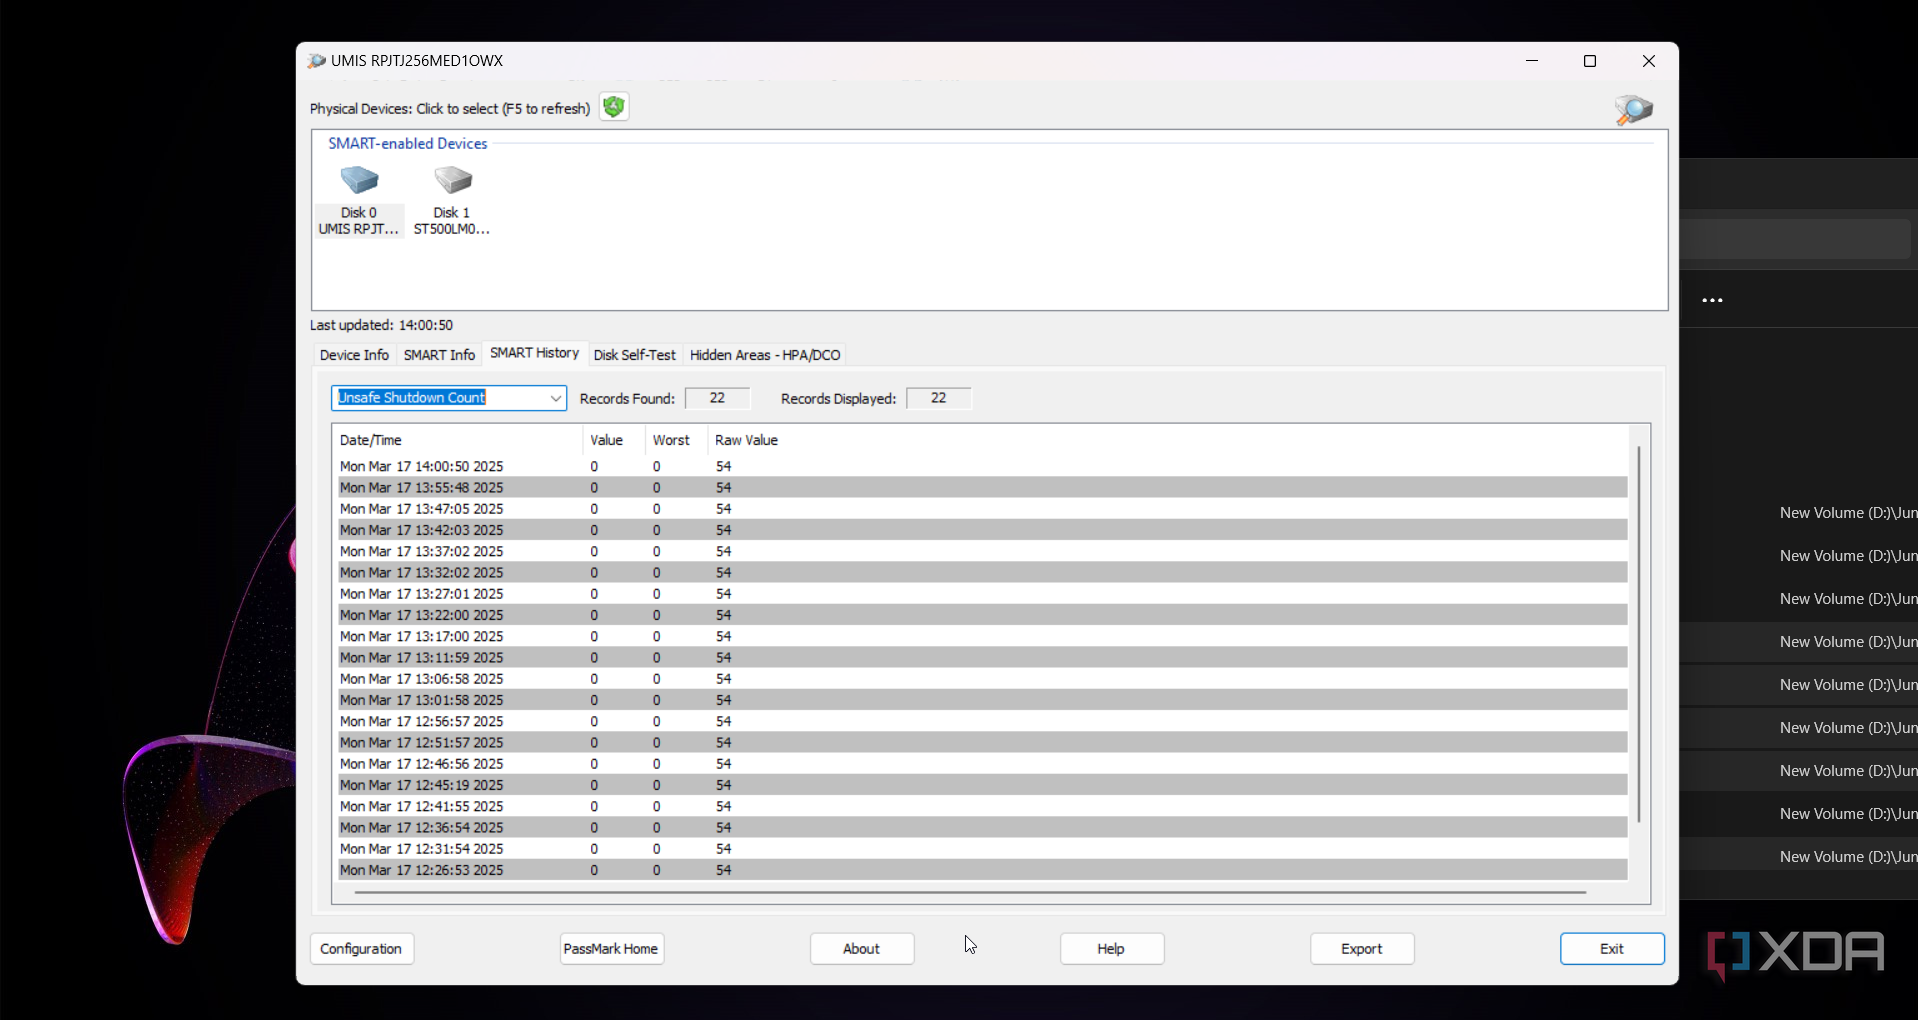Click Records Found value field
Image resolution: width=1918 pixels, height=1020 pixels.
pyautogui.click(x=717, y=398)
